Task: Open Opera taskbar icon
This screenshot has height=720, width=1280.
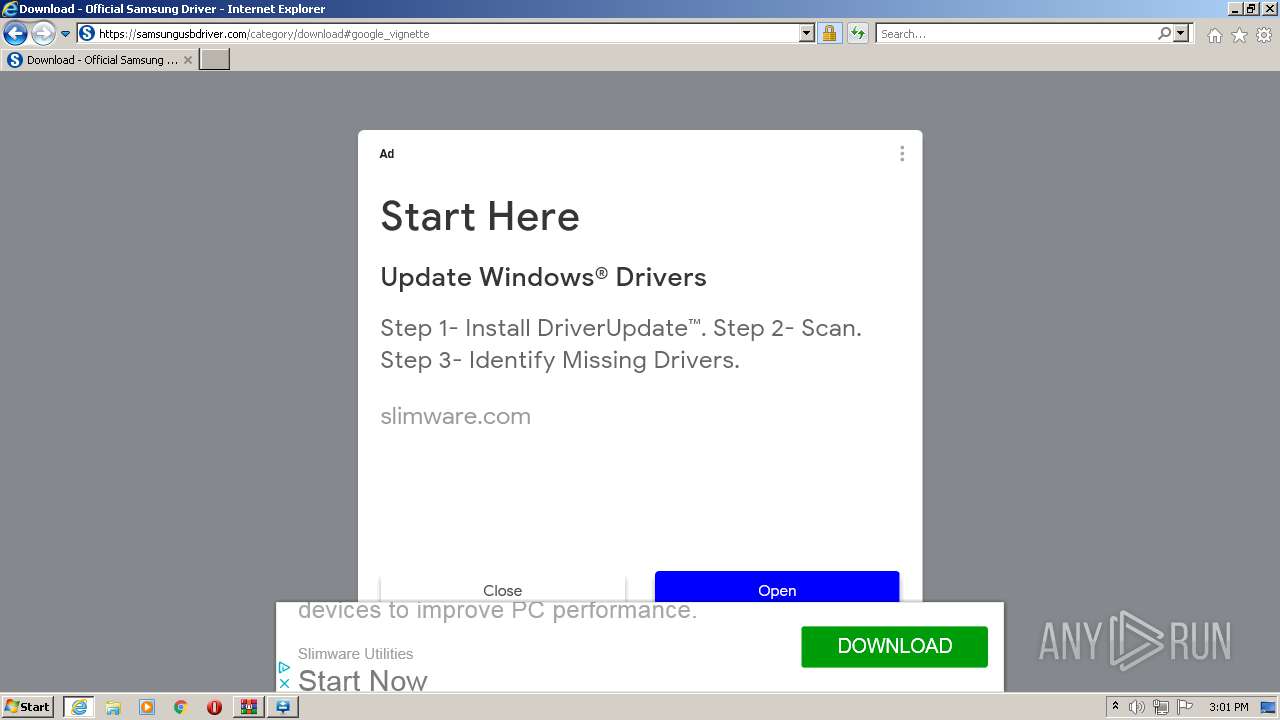Action: (214, 707)
